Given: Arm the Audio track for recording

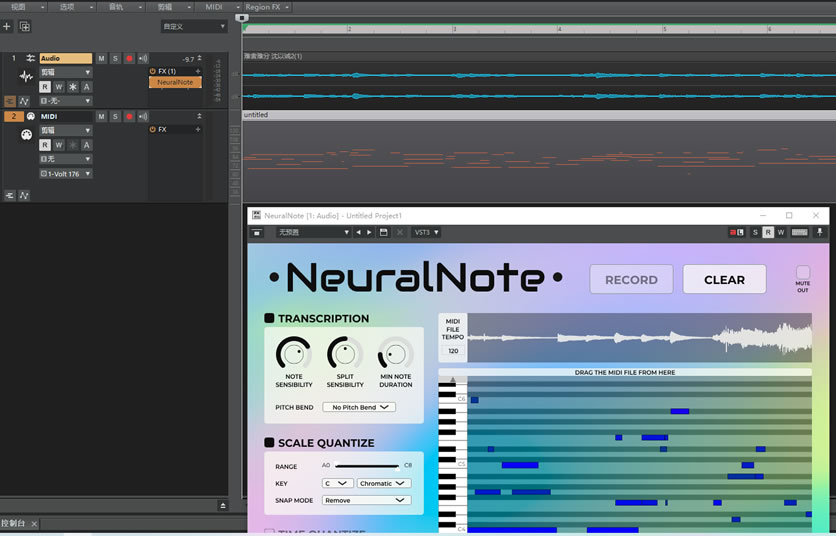Looking at the screenshot, I should (129, 58).
